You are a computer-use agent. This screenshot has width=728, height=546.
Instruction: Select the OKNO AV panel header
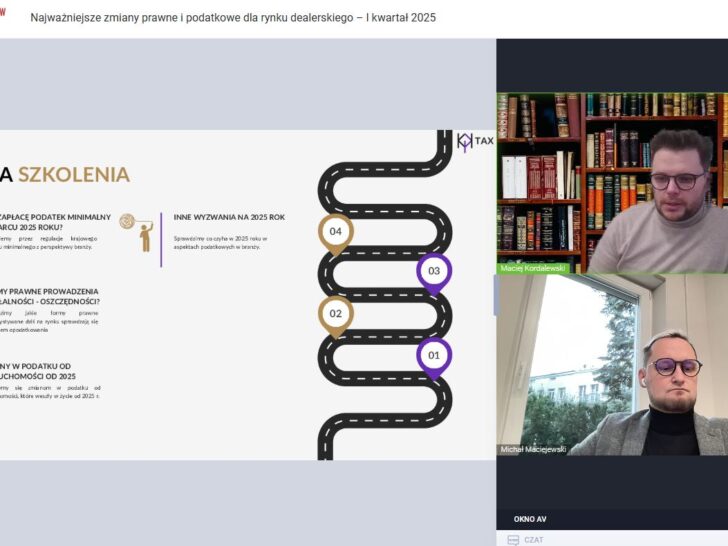531,519
